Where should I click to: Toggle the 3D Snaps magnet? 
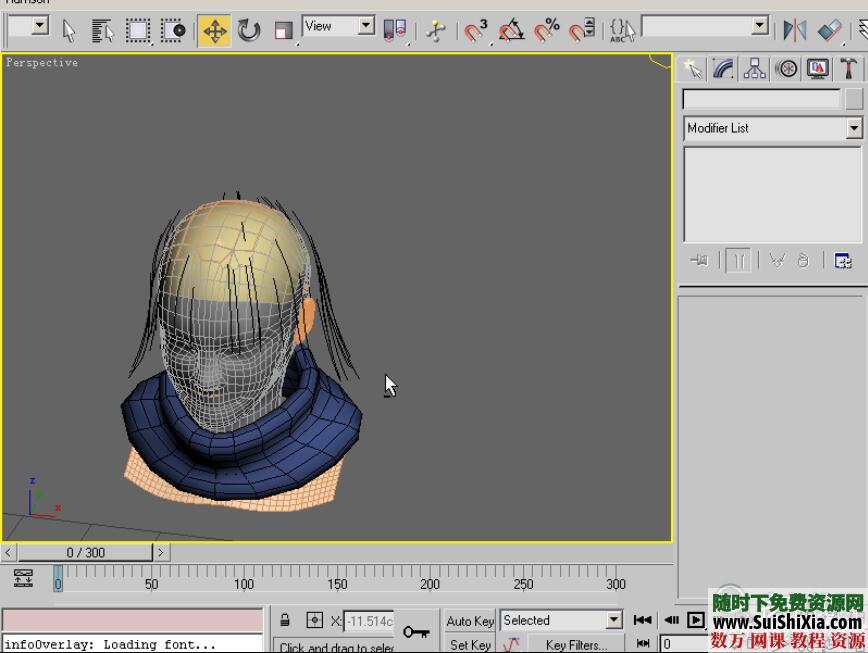click(472, 30)
